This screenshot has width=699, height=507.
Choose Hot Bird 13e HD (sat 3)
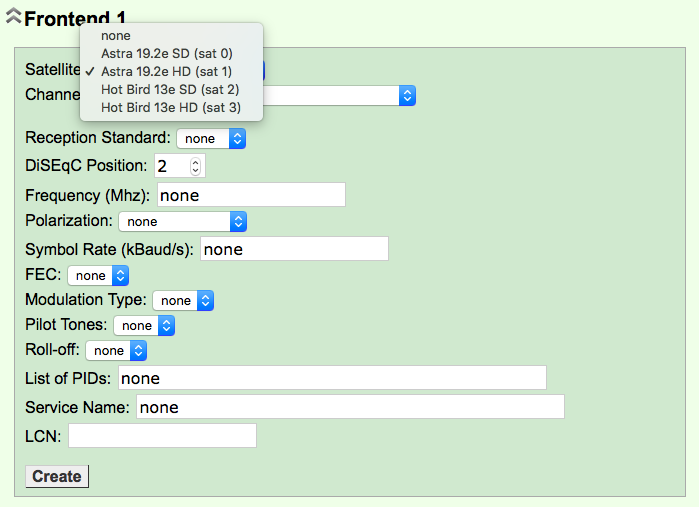coord(171,107)
